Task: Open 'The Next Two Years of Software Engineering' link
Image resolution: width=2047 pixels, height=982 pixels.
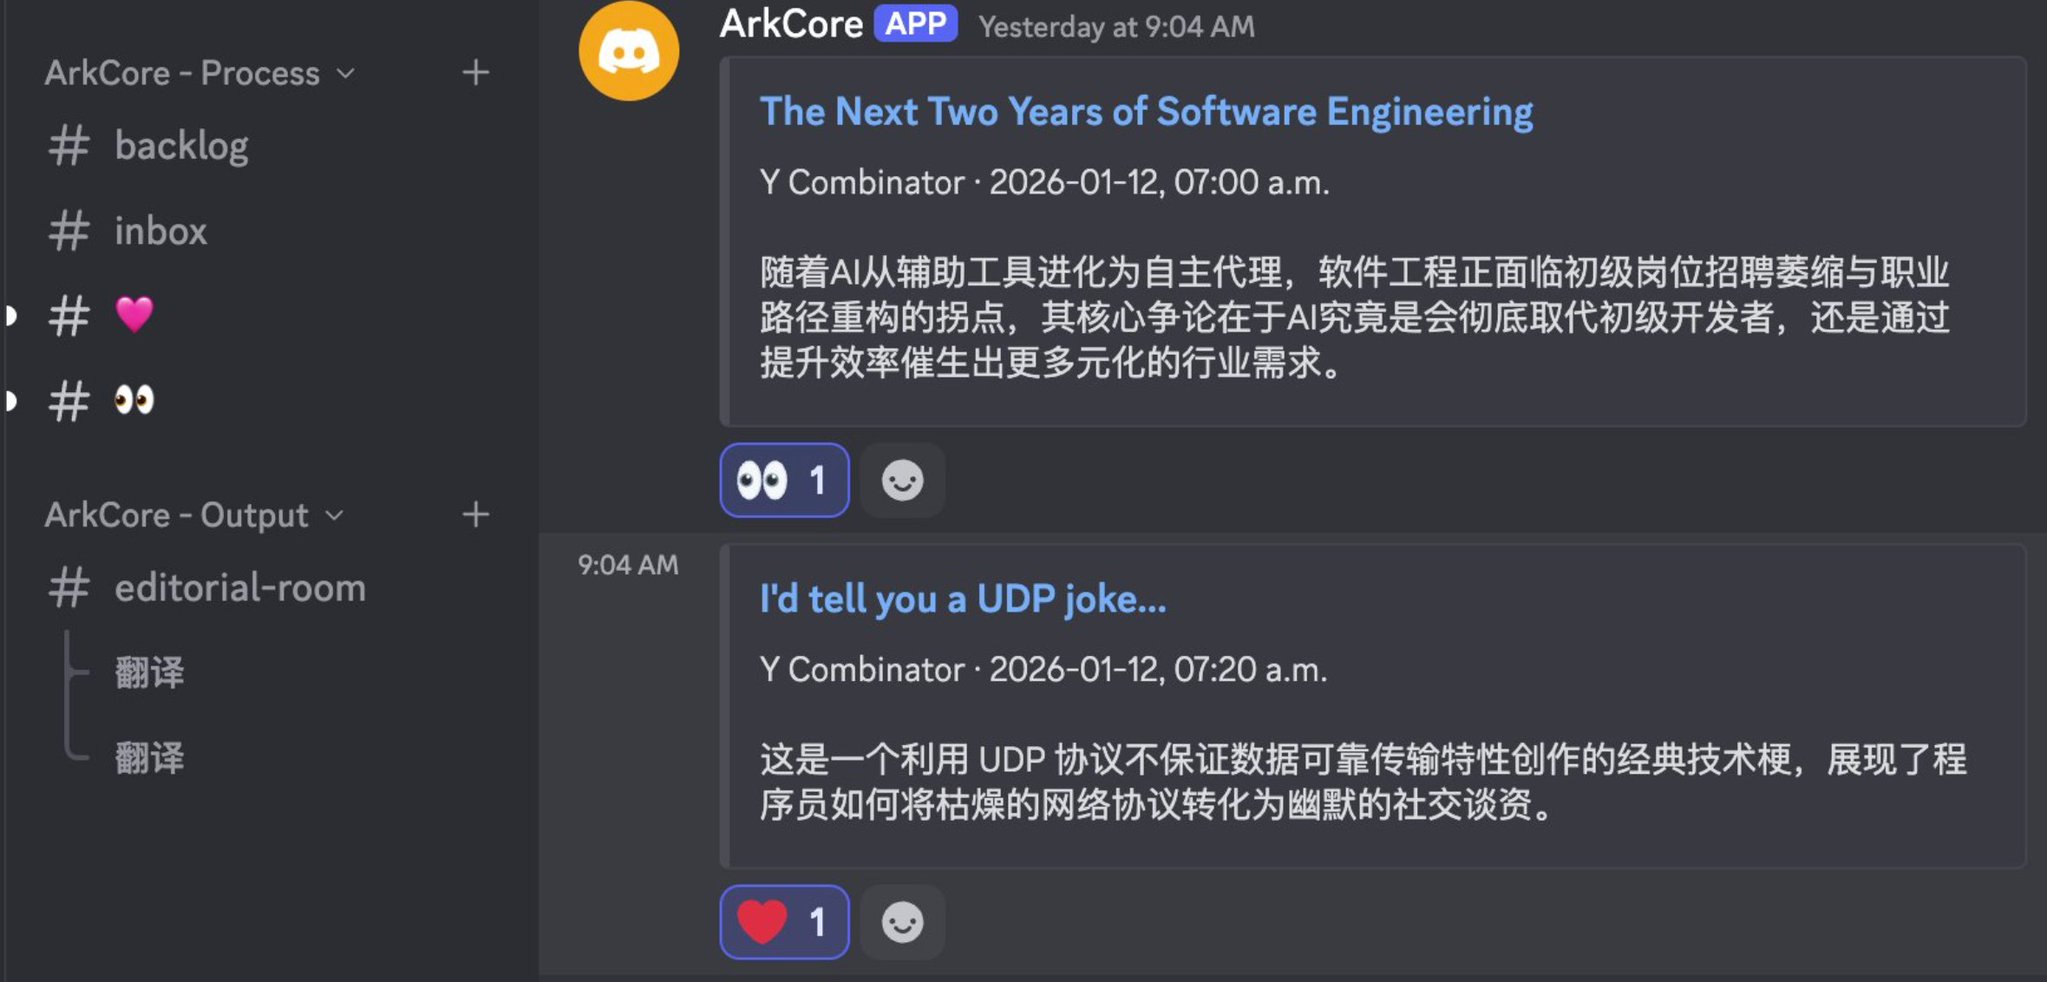Action: coord(1146,112)
